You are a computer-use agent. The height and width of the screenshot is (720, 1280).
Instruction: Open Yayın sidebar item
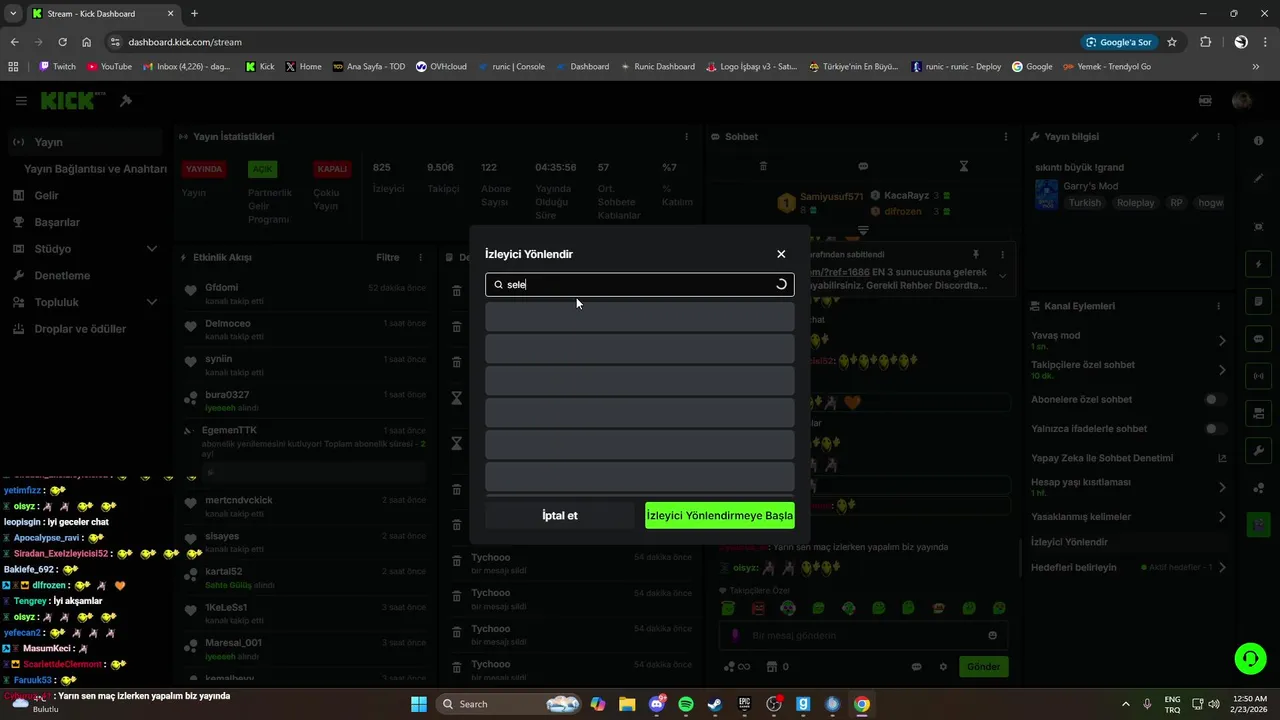point(83,142)
